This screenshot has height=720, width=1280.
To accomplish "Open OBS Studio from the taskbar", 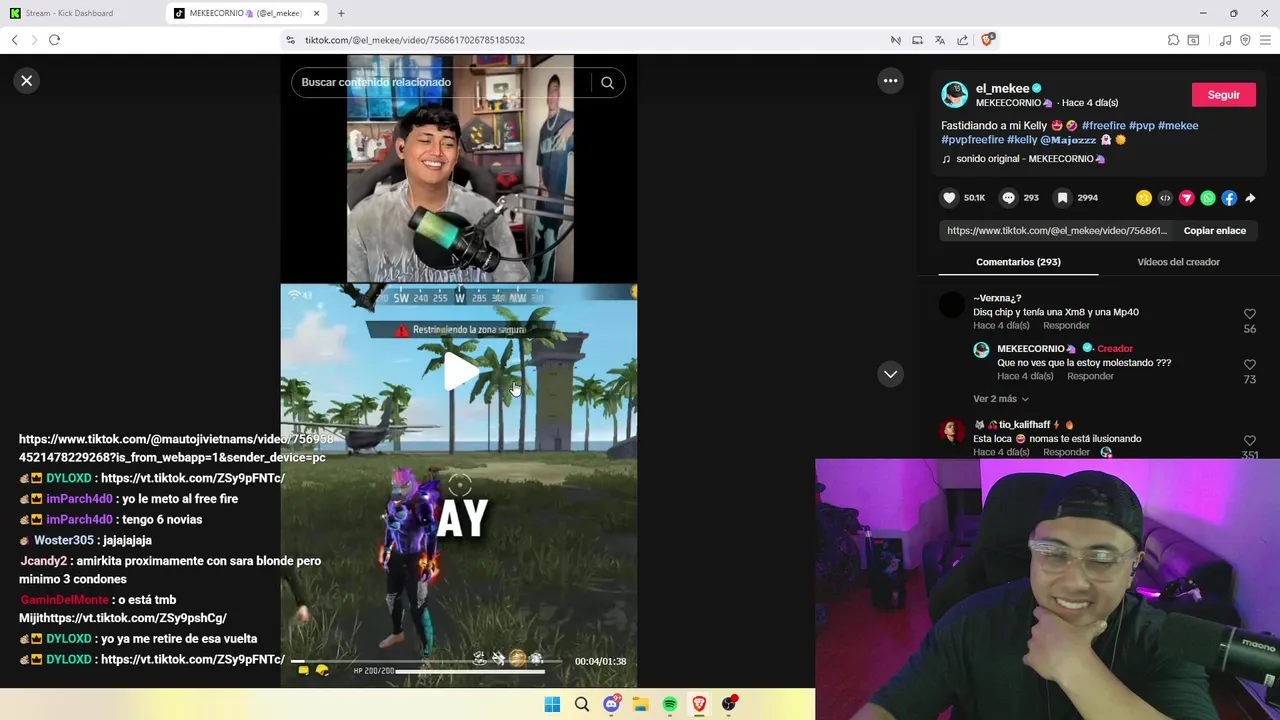I will pyautogui.click(x=728, y=704).
